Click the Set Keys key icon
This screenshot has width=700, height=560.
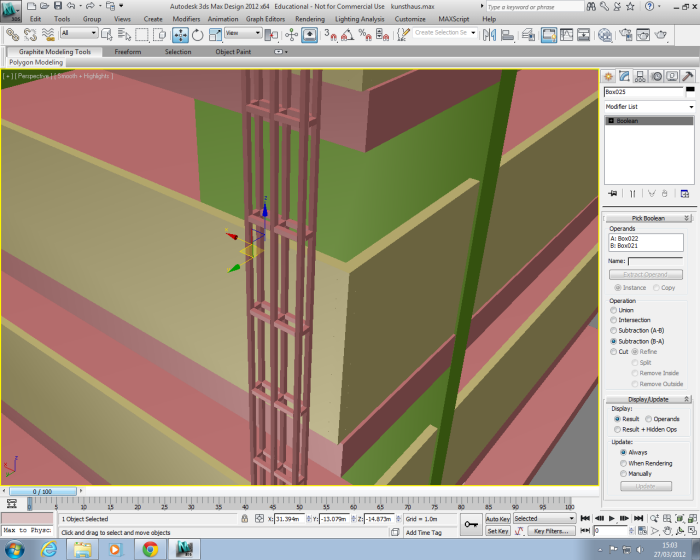pyautogui.click(x=470, y=524)
